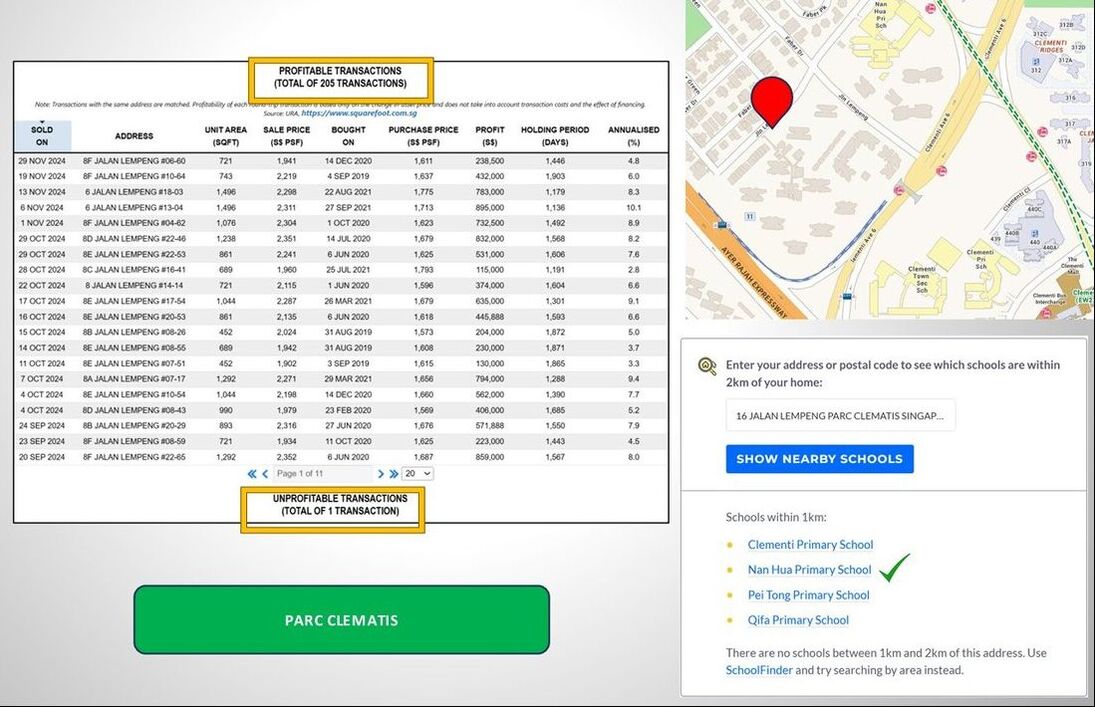Viewport: 1095px width, 707px height.
Task: Open Clementi Primary School link
Action: [810, 544]
